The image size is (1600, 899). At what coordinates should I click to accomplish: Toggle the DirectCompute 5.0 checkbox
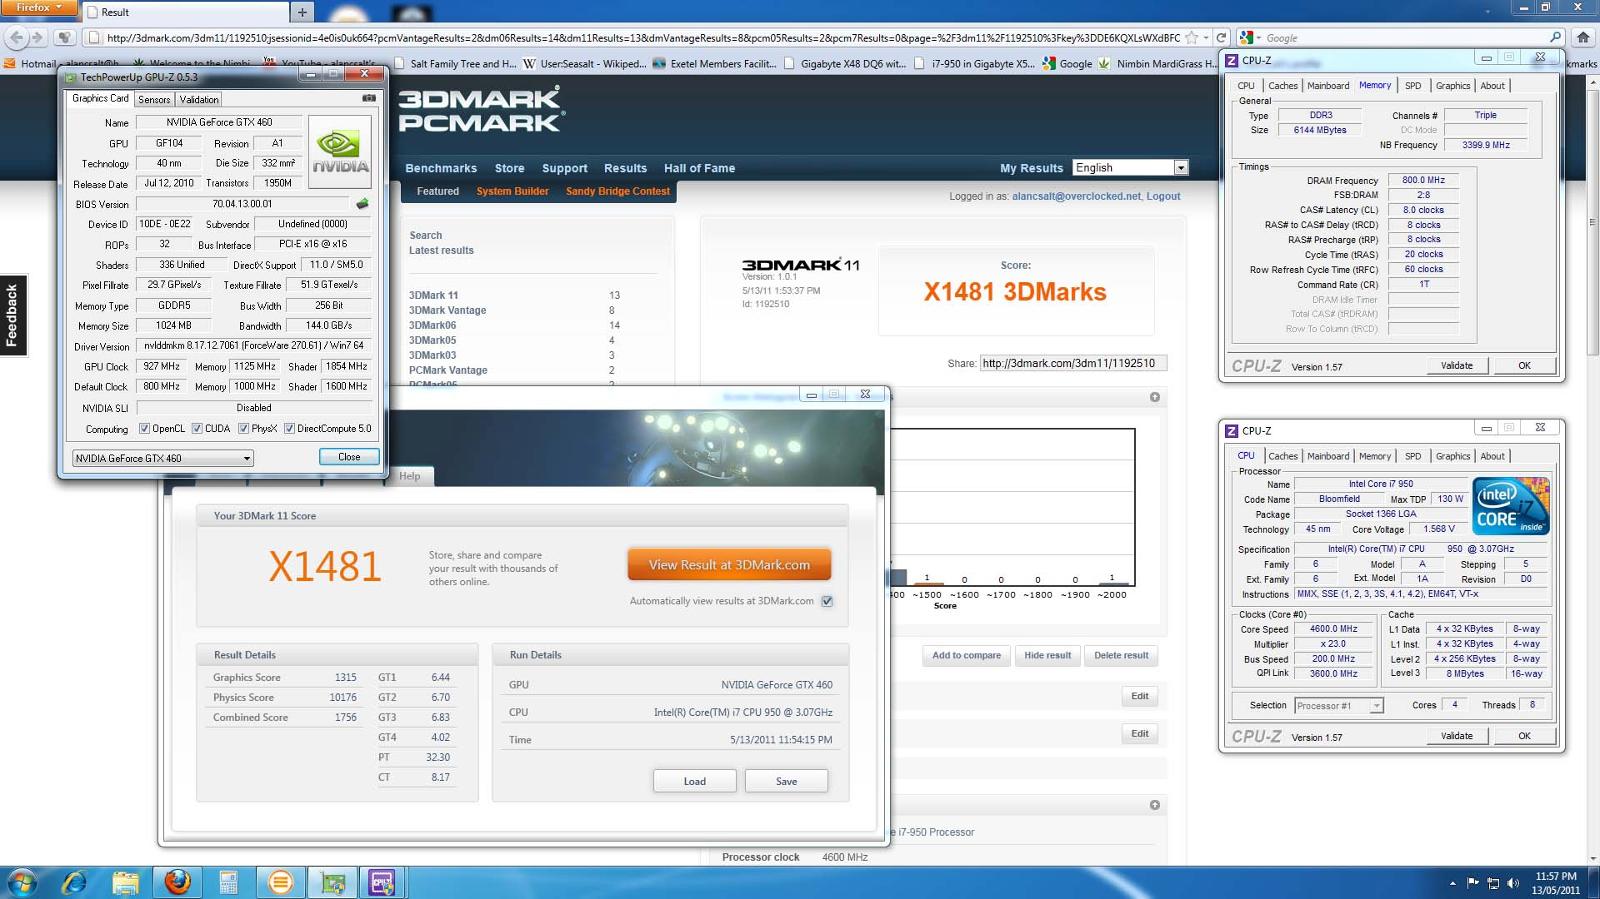point(289,429)
